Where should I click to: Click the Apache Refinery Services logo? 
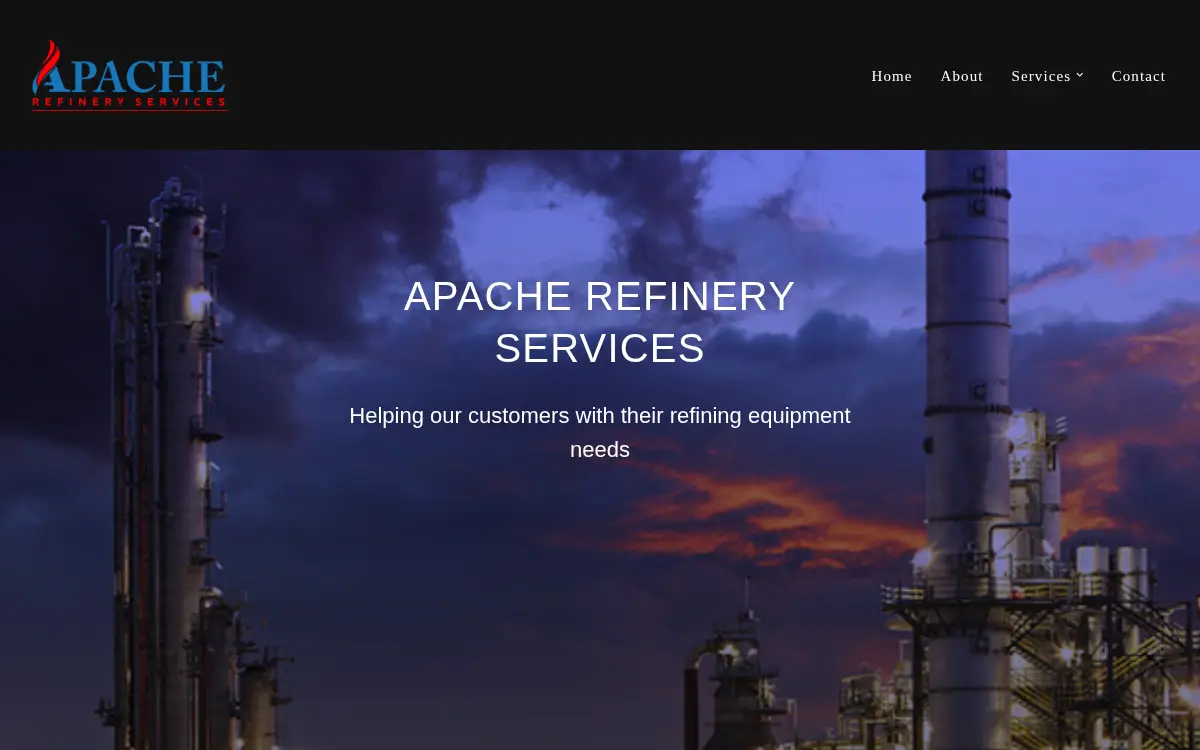tap(129, 75)
